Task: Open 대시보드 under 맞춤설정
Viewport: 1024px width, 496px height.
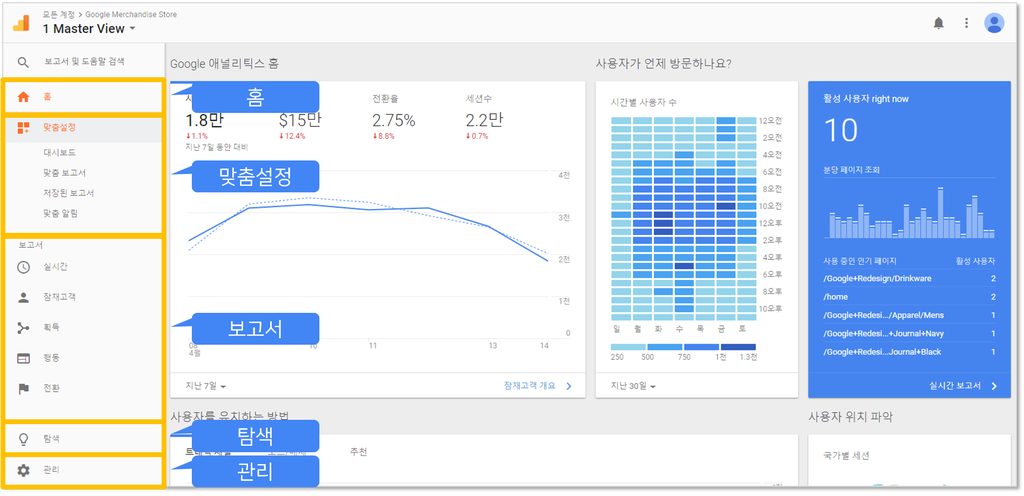Action: coord(59,153)
